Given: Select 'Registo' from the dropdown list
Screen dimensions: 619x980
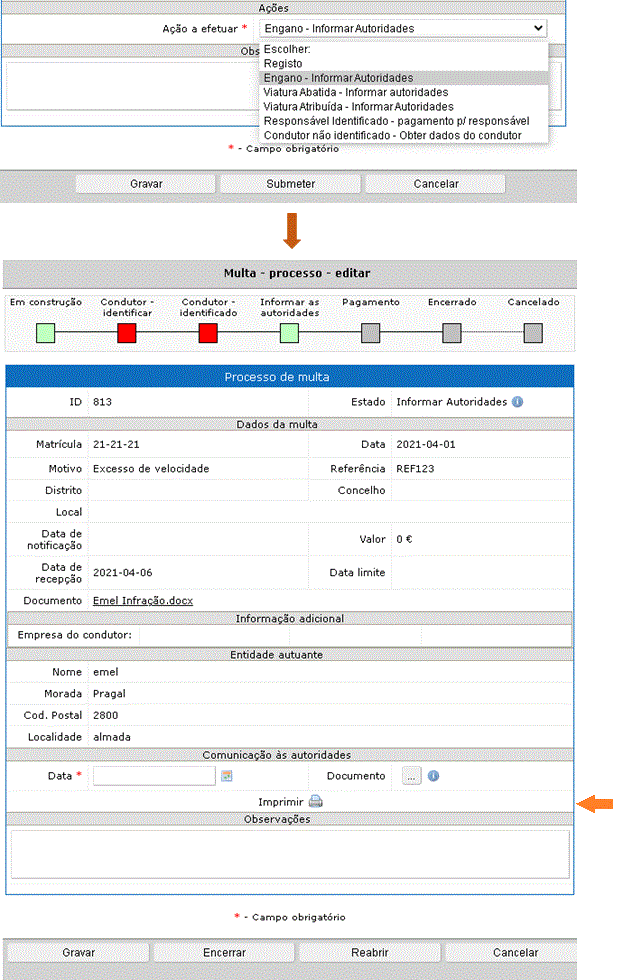Looking at the screenshot, I should point(283,63).
